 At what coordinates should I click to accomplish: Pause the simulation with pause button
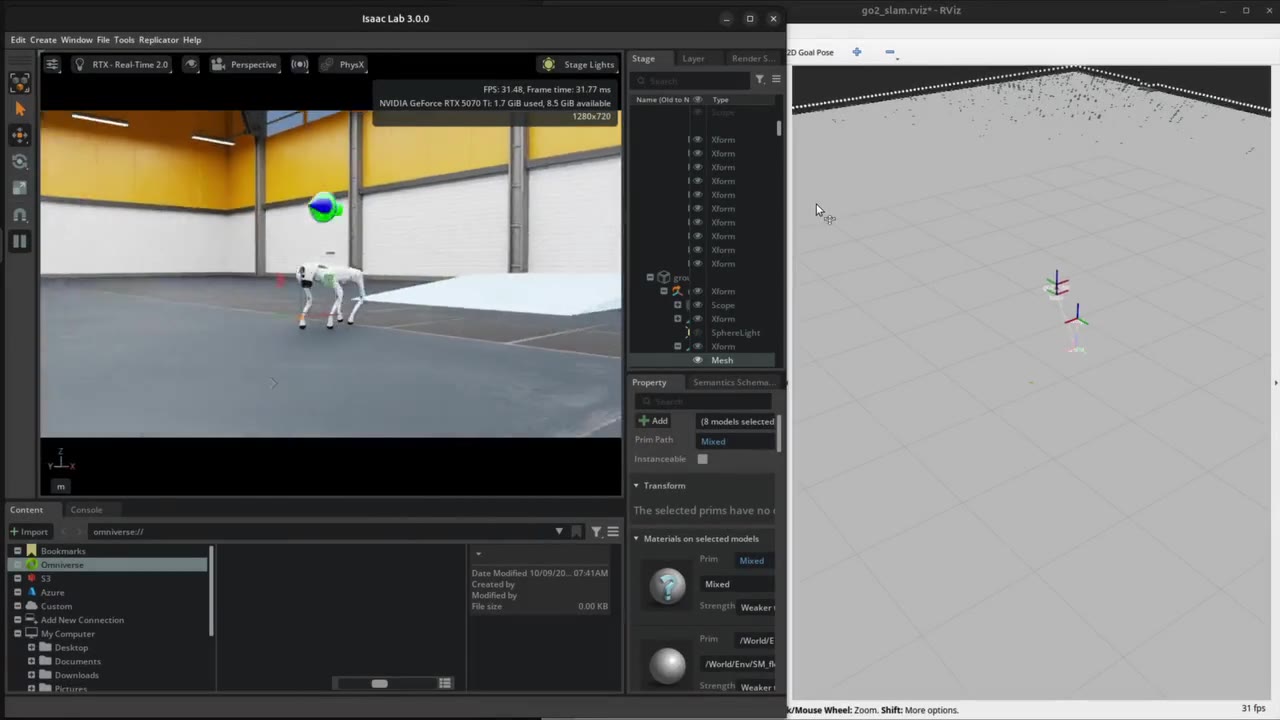click(19, 241)
